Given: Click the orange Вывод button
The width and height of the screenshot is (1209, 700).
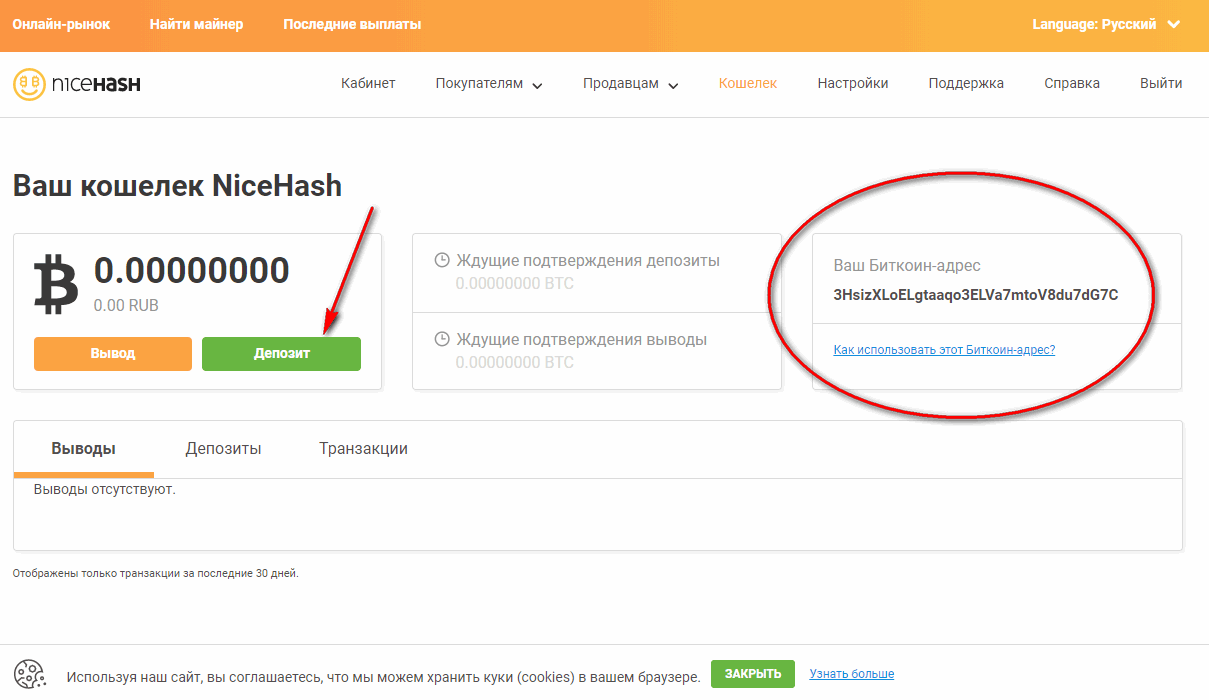Looking at the screenshot, I should 113,354.
